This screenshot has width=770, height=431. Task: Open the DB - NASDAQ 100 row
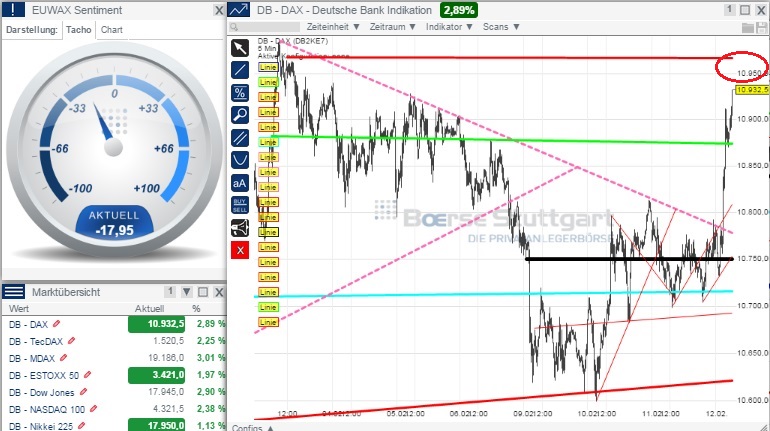click(x=114, y=408)
